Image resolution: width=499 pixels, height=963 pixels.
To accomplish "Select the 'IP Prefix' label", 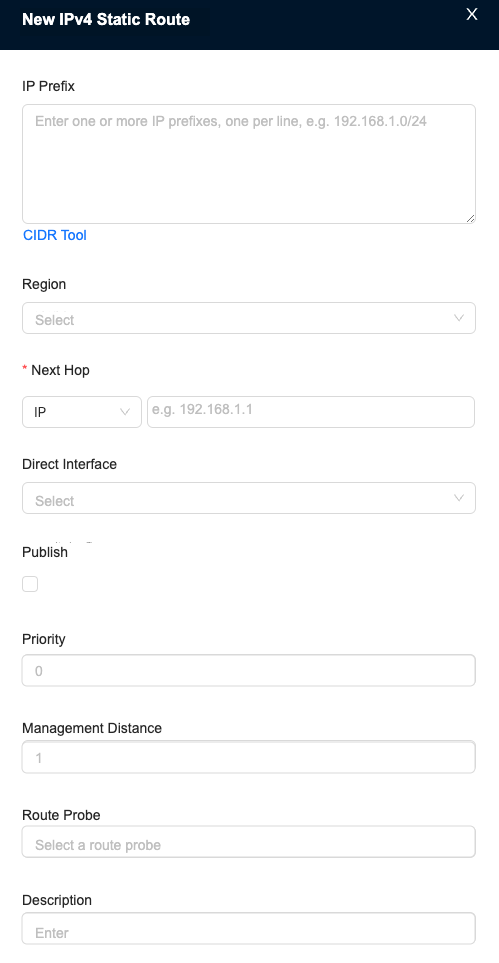I will point(49,87).
